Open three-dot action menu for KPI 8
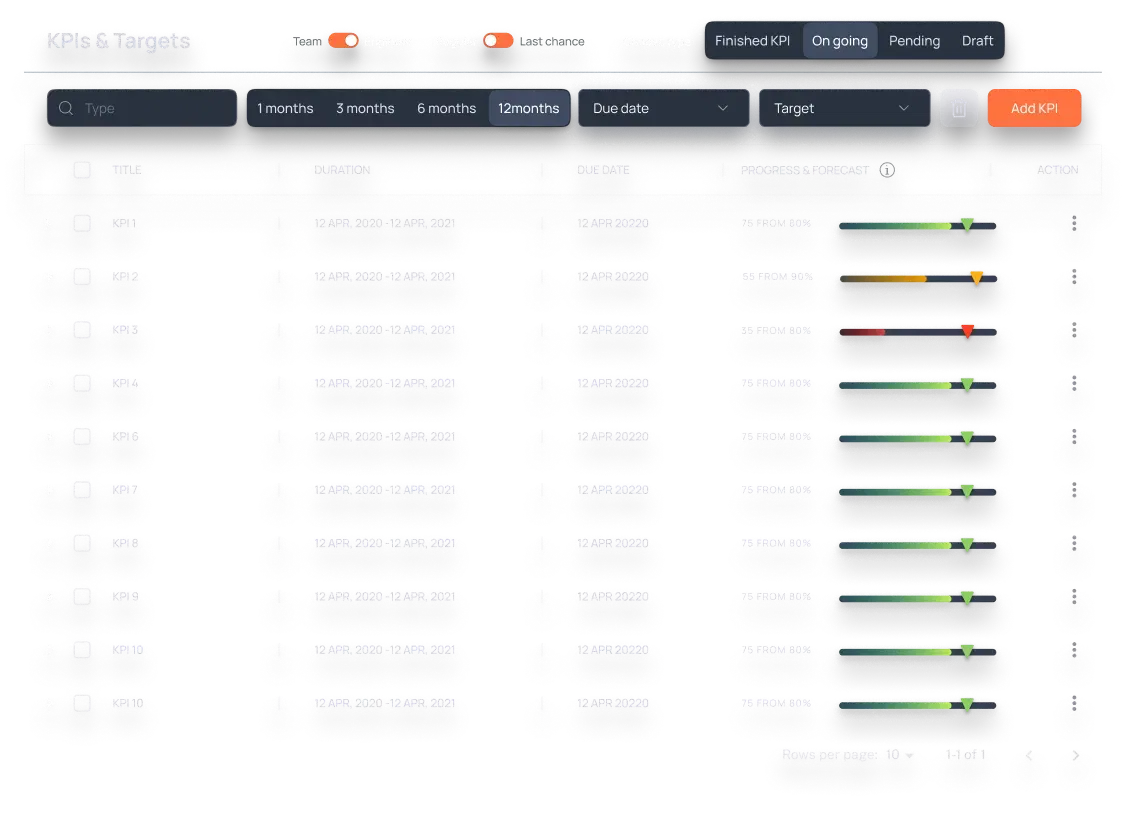This screenshot has width=1126, height=819. (x=1074, y=543)
